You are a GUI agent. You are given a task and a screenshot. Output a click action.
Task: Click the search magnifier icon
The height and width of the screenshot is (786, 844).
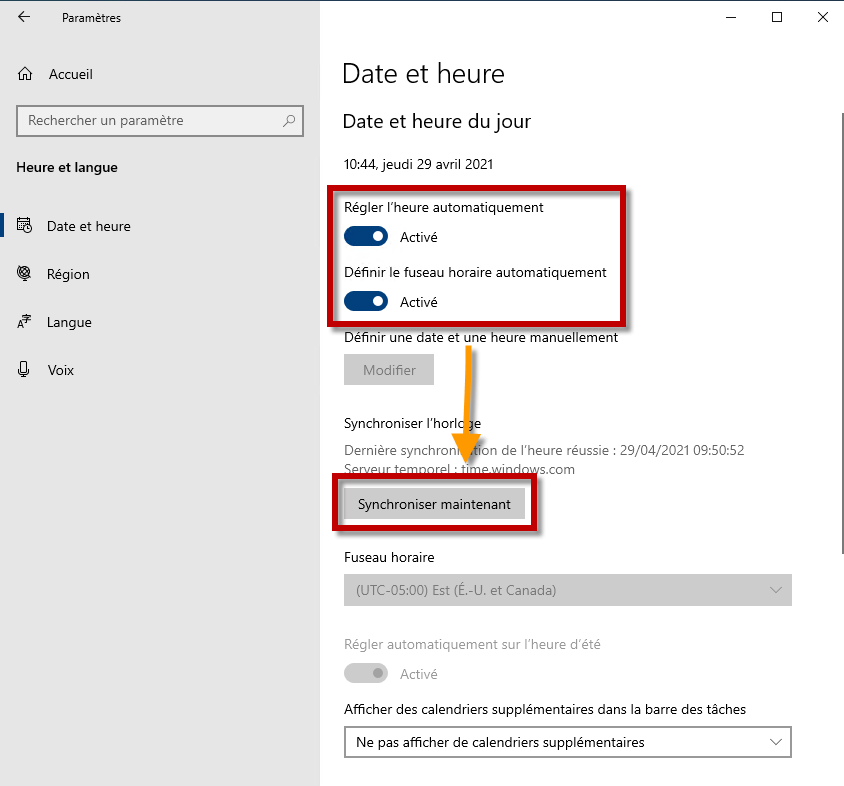pyautogui.click(x=289, y=121)
